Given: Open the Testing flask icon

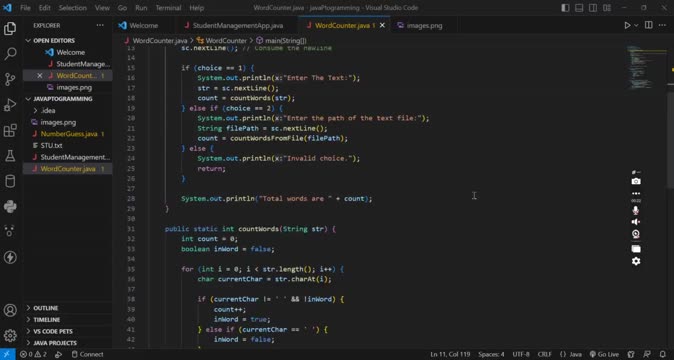Looking at the screenshot, I should click(10, 156).
